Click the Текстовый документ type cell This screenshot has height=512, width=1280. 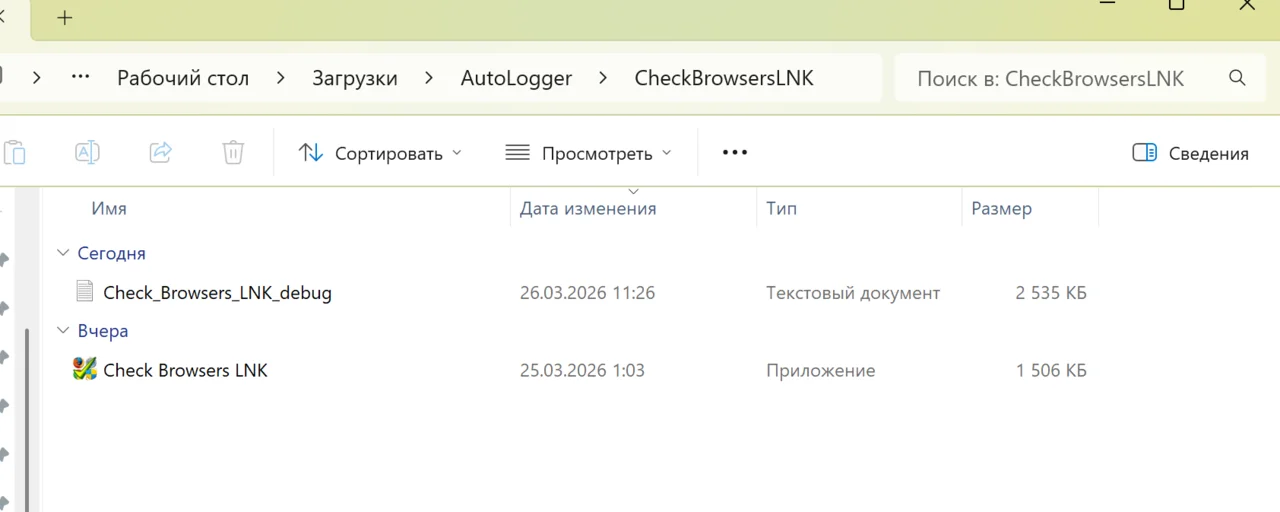(x=853, y=293)
